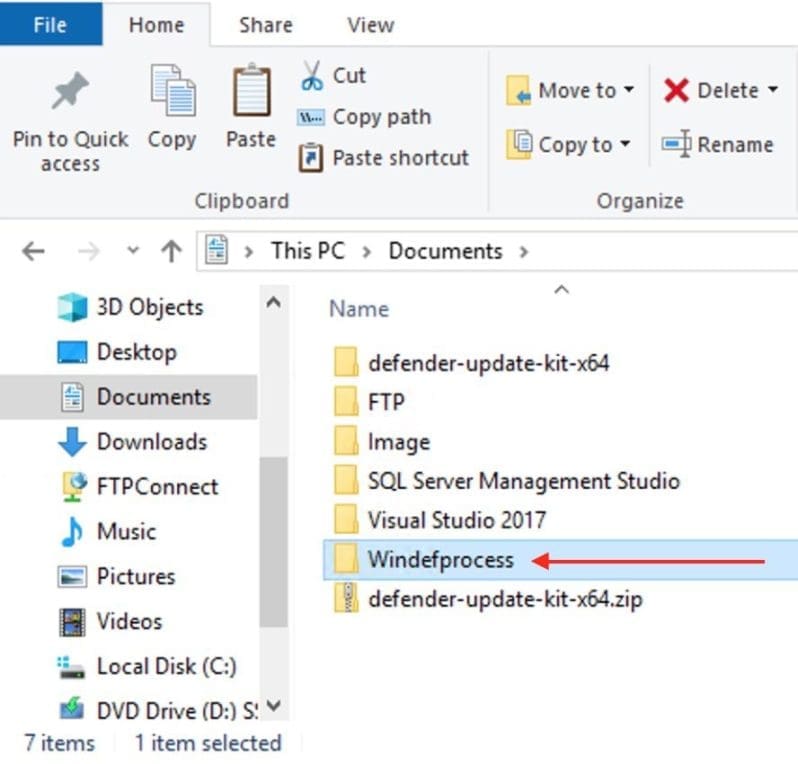798x764 pixels.
Task: Select Downloads in the navigation pane
Action: [x=151, y=441]
